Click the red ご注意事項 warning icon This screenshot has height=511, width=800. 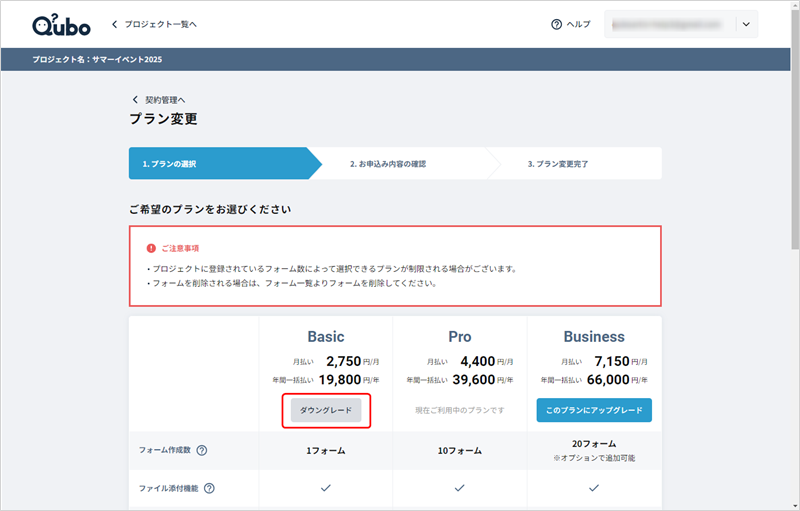pyautogui.click(x=151, y=247)
